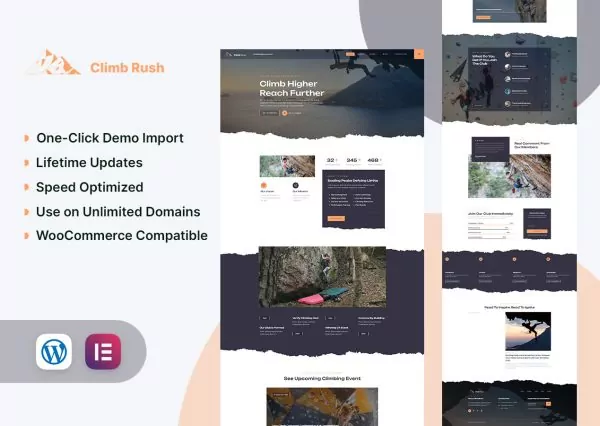The image size is (600, 426).
Task: Click the 32 statistic counter
Action: click(332, 160)
